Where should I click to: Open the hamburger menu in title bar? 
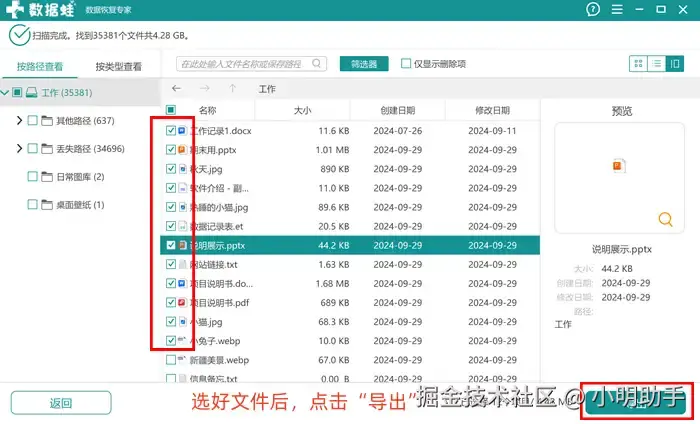tap(617, 9)
